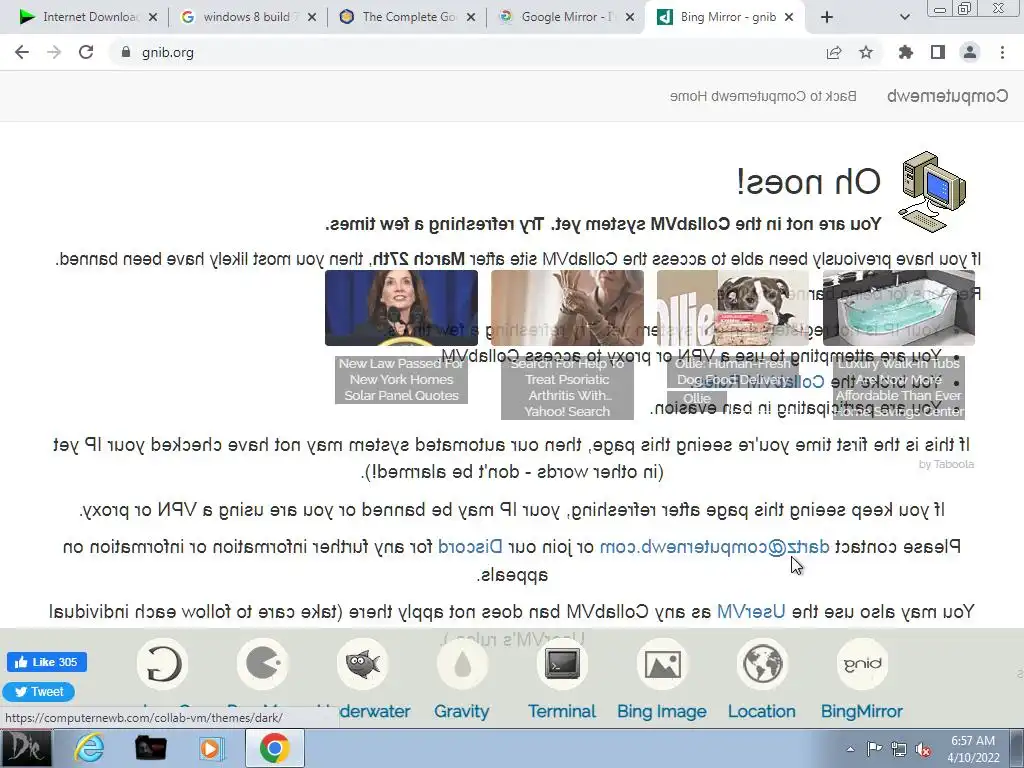
Task: Open the mirrored UserVM link
Action: click(x=751, y=611)
